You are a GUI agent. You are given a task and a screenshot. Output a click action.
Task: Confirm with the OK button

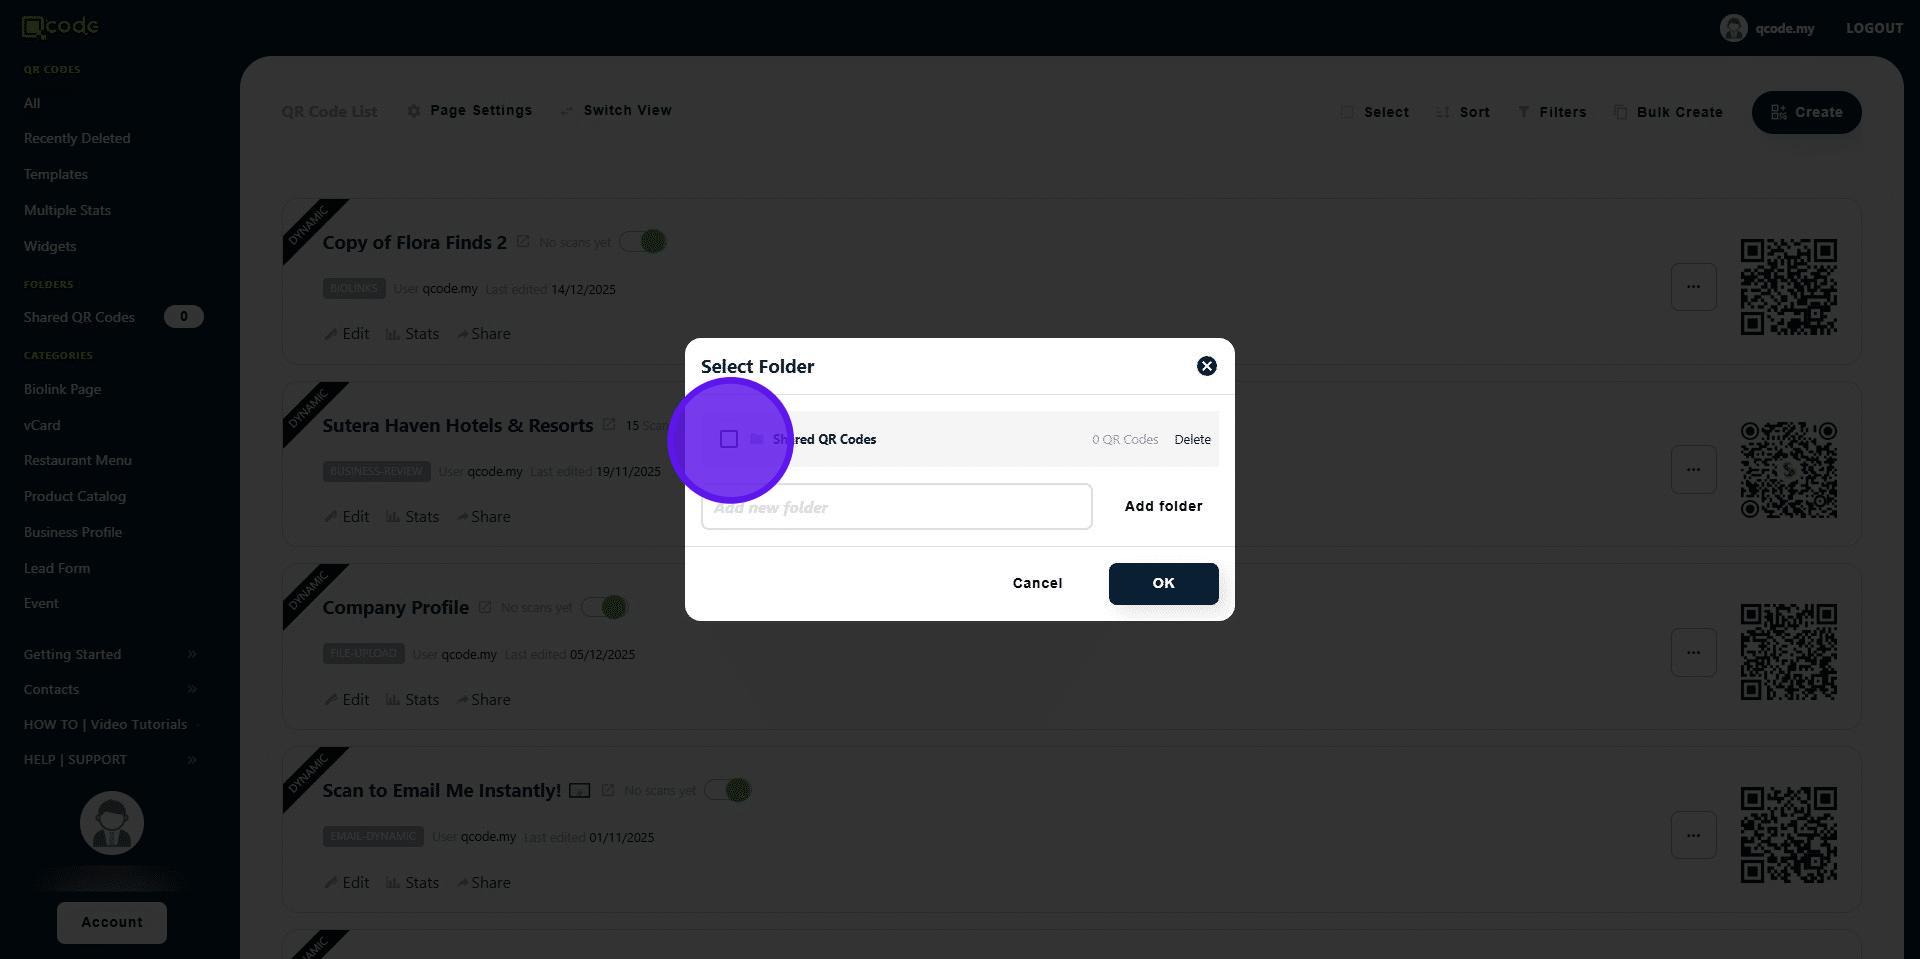click(1163, 583)
